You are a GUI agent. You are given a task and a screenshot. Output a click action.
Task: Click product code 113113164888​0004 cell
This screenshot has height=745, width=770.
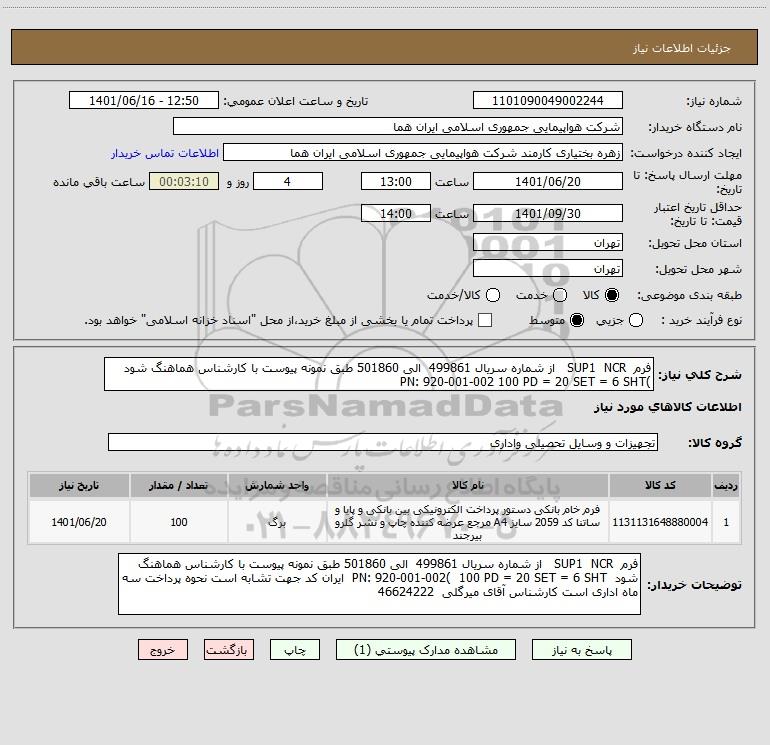[x=660, y=522]
